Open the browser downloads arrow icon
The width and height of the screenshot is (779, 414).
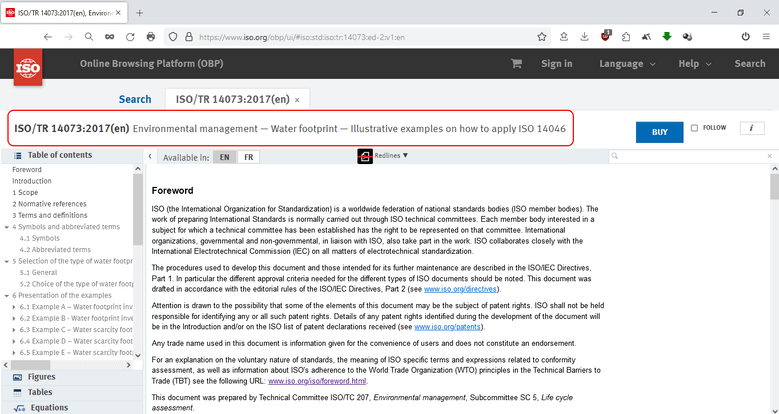point(584,37)
